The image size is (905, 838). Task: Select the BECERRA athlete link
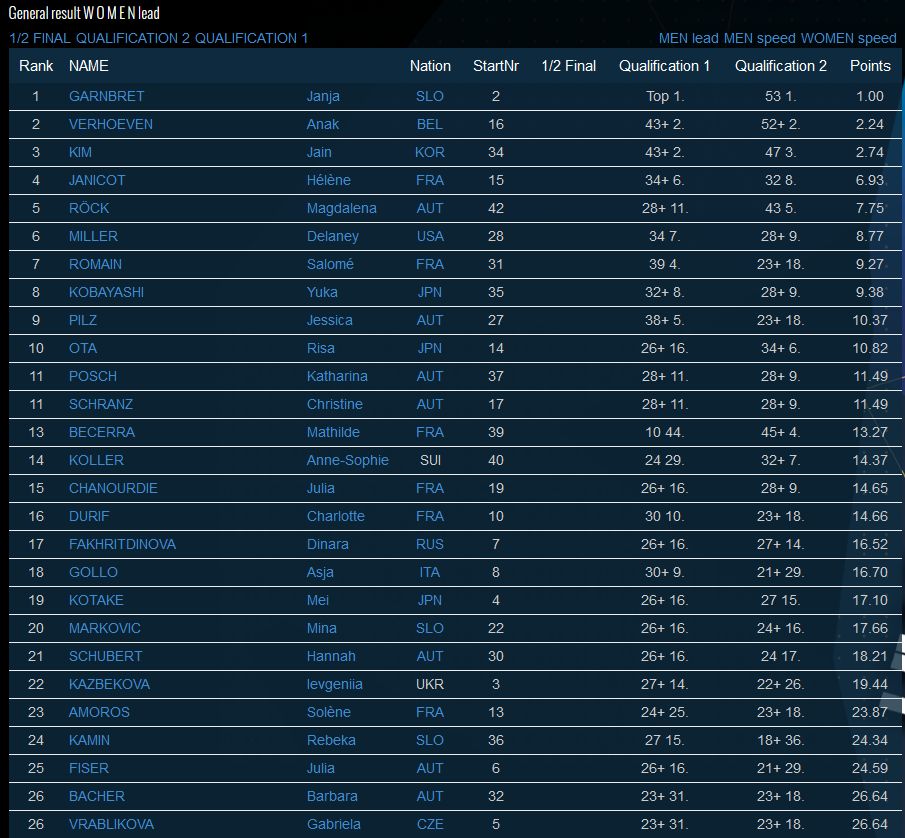(x=102, y=432)
